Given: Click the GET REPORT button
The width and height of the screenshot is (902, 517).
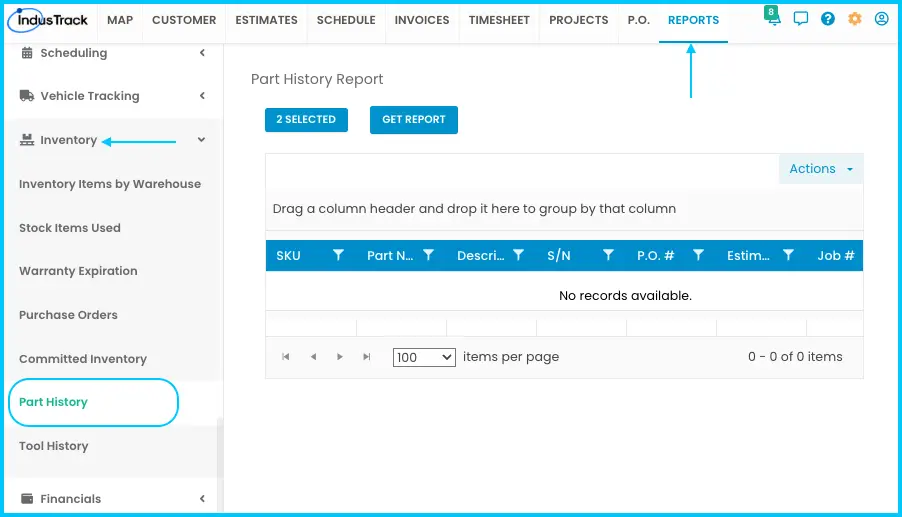Looking at the screenshot, I should point(414,120).
